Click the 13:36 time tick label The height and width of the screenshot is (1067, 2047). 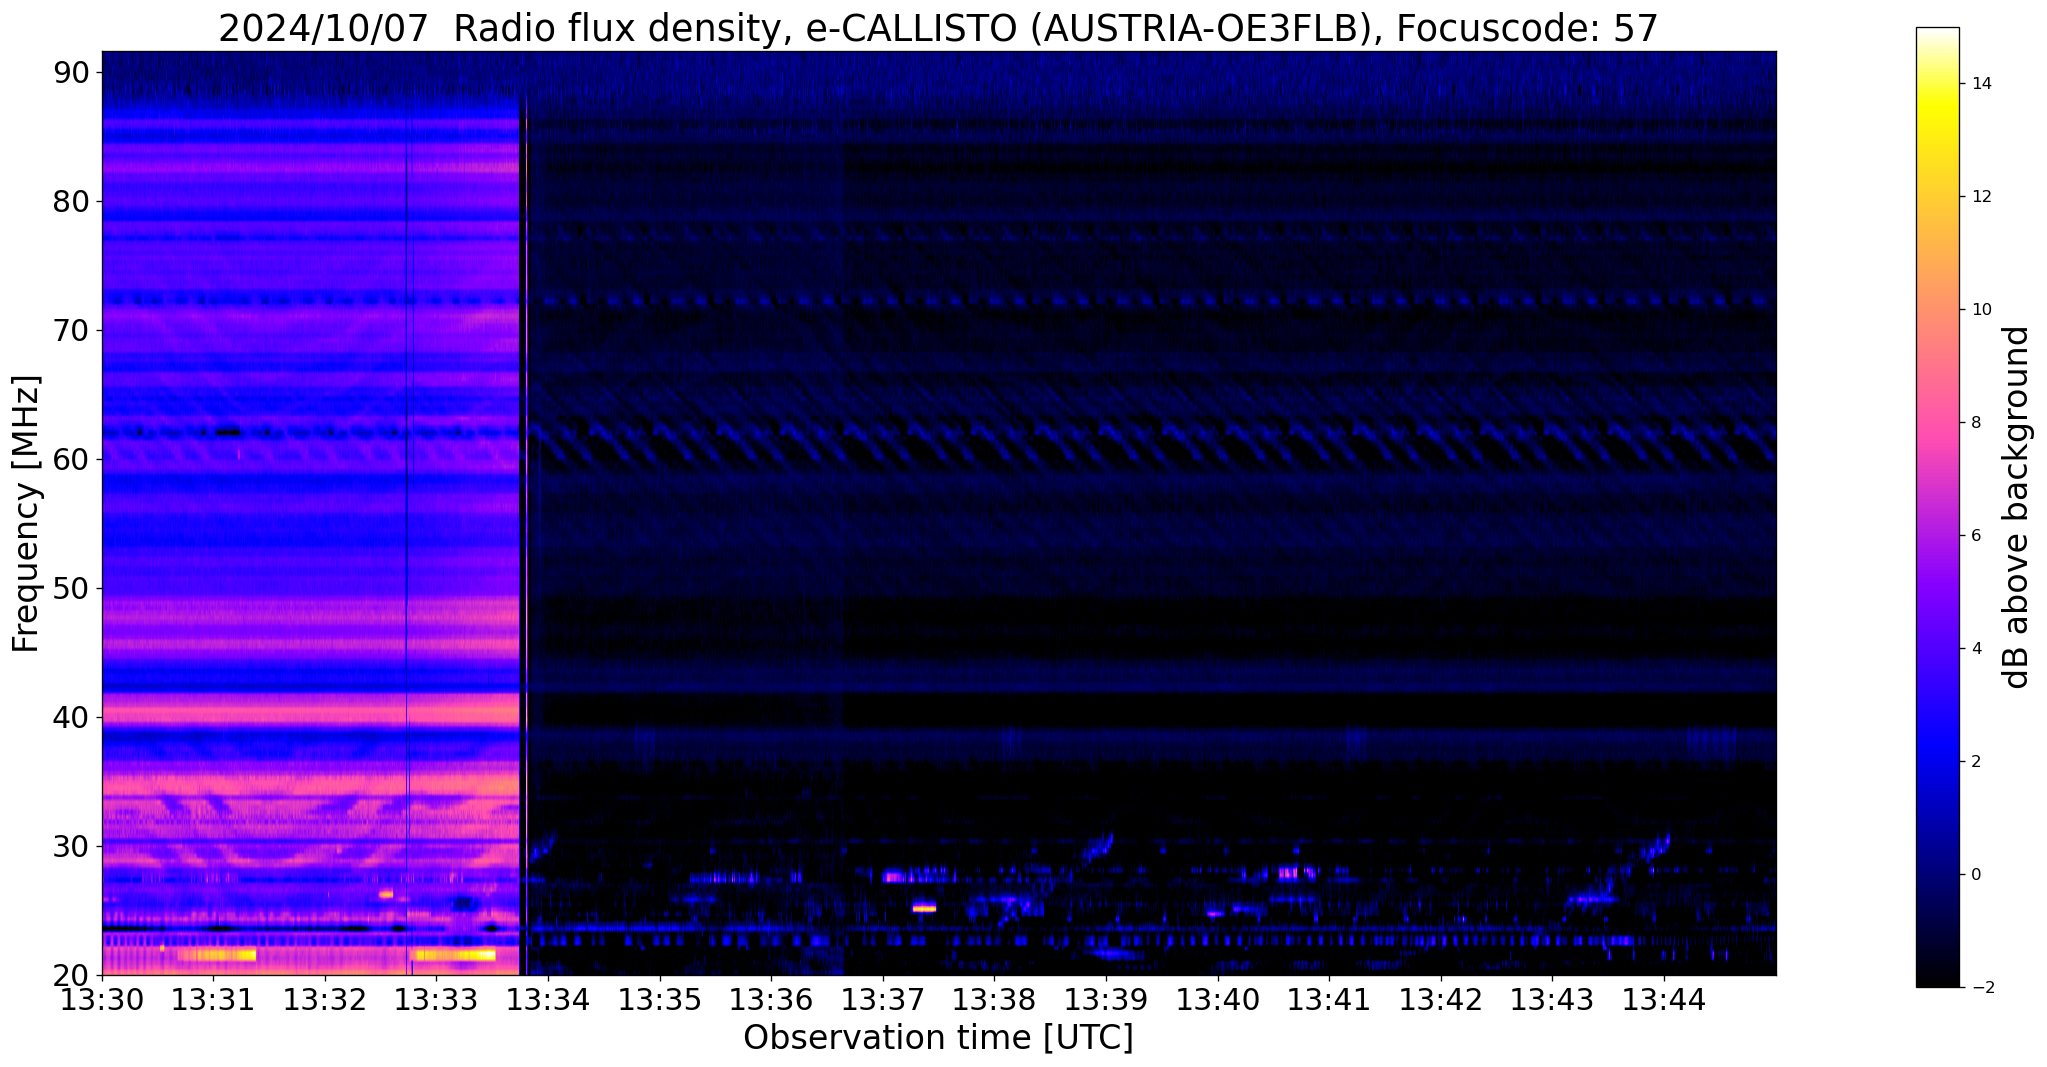click(771, 999)
